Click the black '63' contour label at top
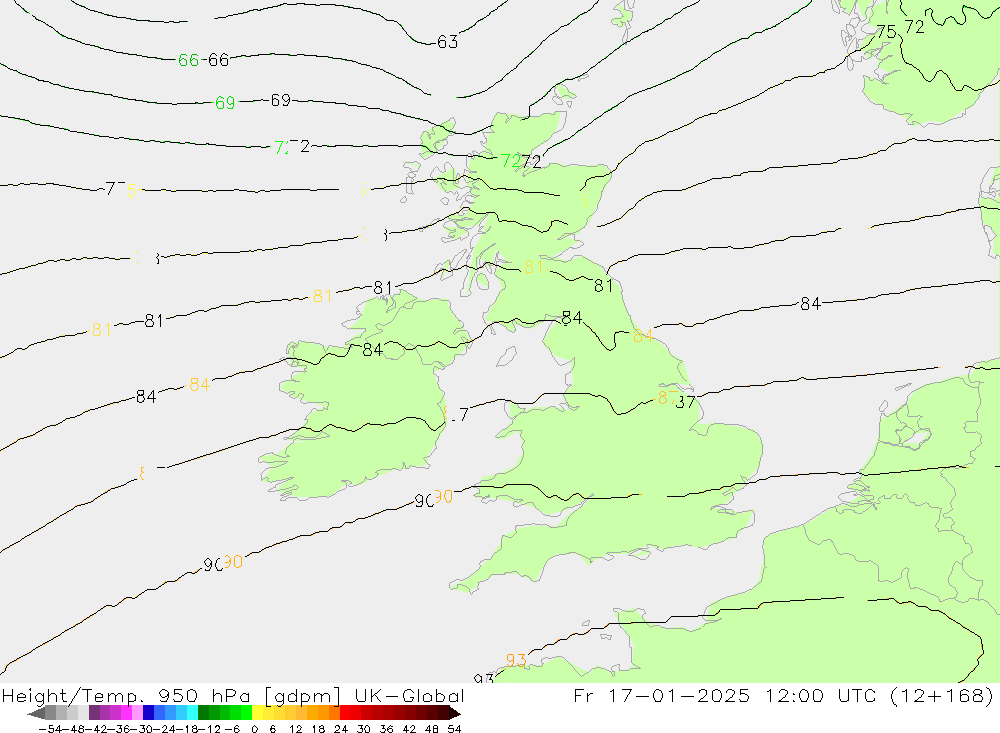The image size is (1000, 733). [447, 42]
